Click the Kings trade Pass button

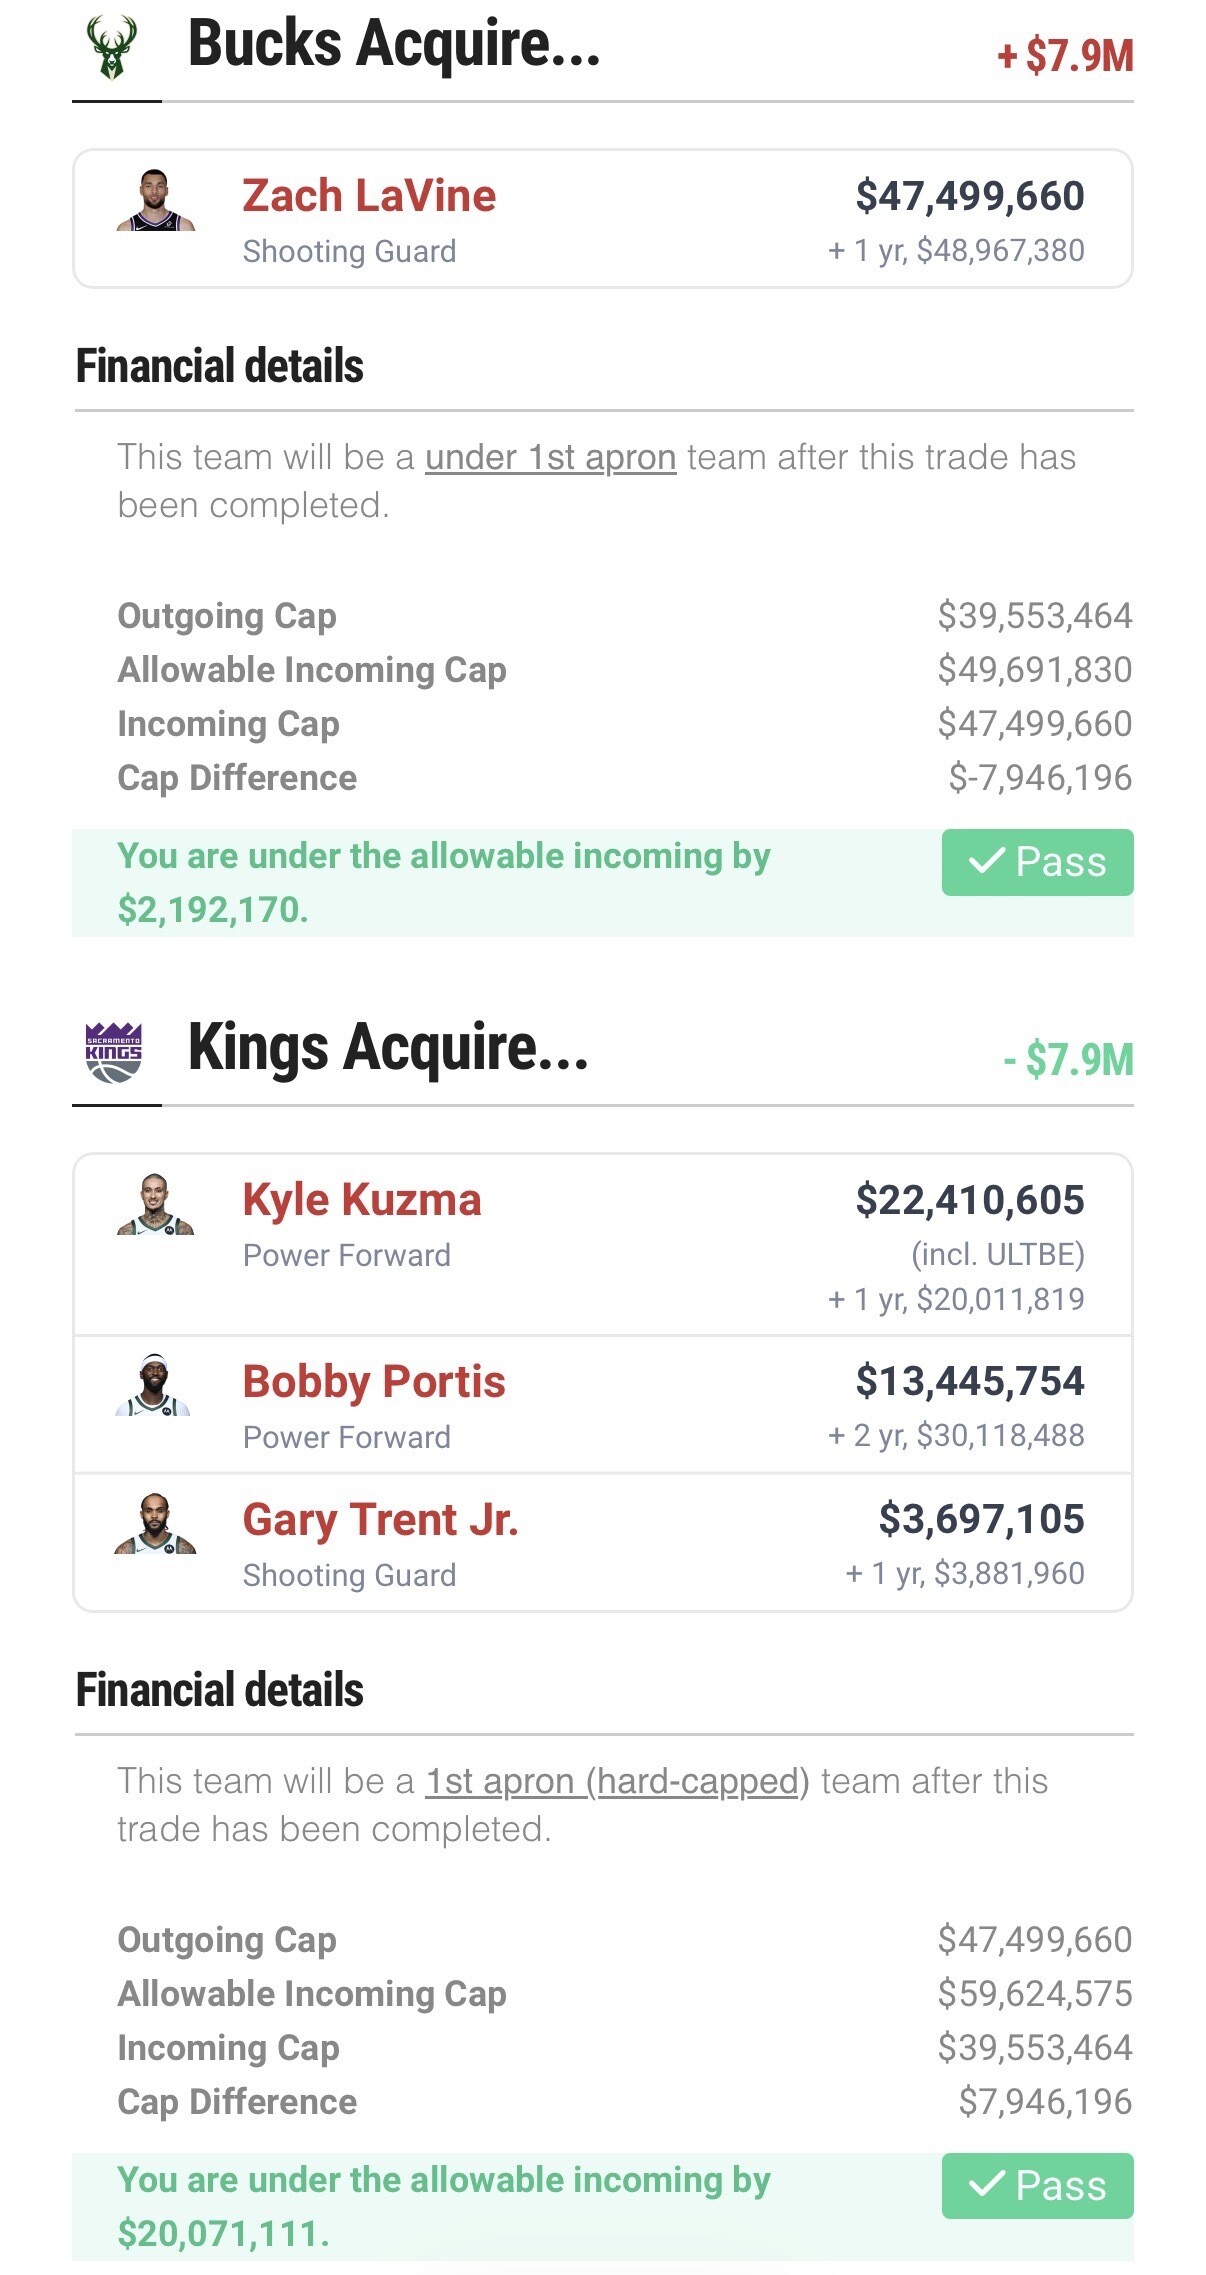click(1037, 2186)
